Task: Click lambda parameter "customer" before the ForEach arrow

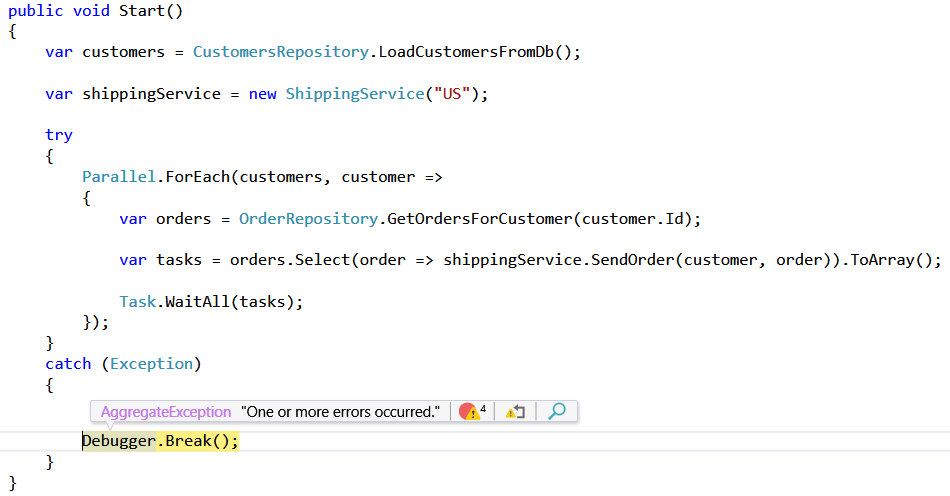Action: click(x=378, y=177)
